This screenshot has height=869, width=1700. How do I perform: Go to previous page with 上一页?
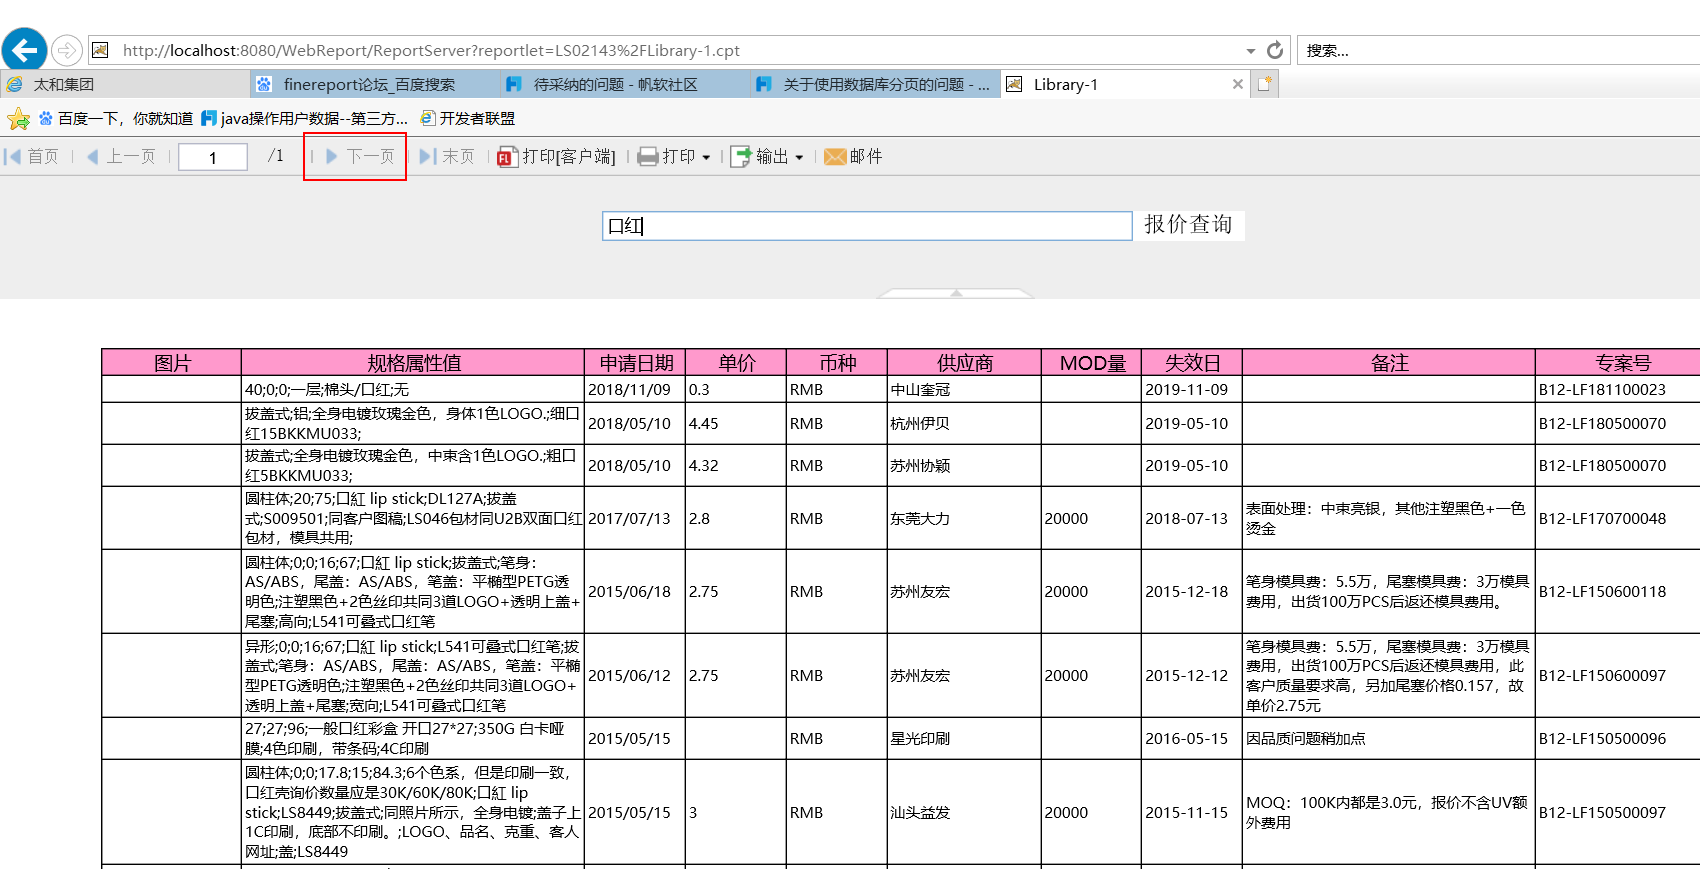pos(121,156)
